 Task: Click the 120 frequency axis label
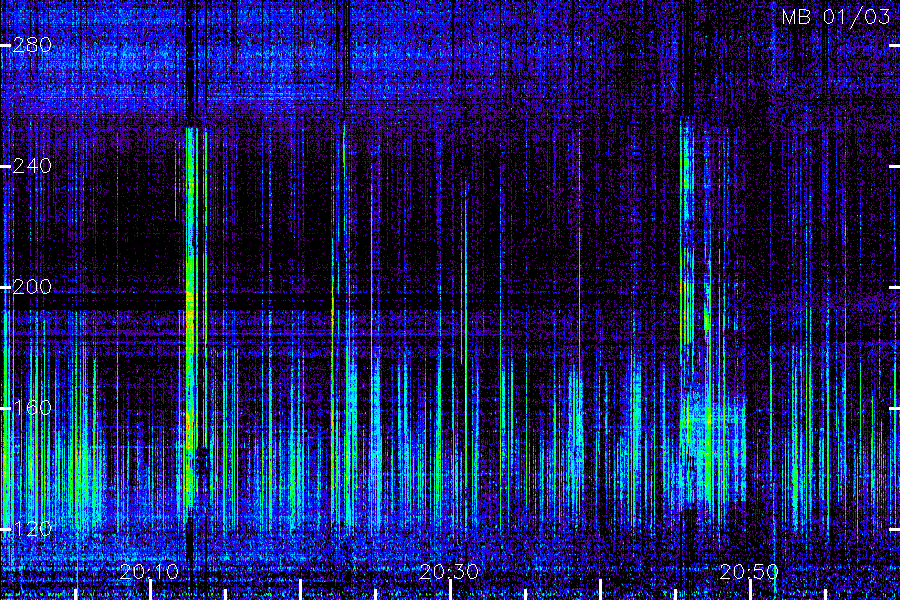point(32,529)
